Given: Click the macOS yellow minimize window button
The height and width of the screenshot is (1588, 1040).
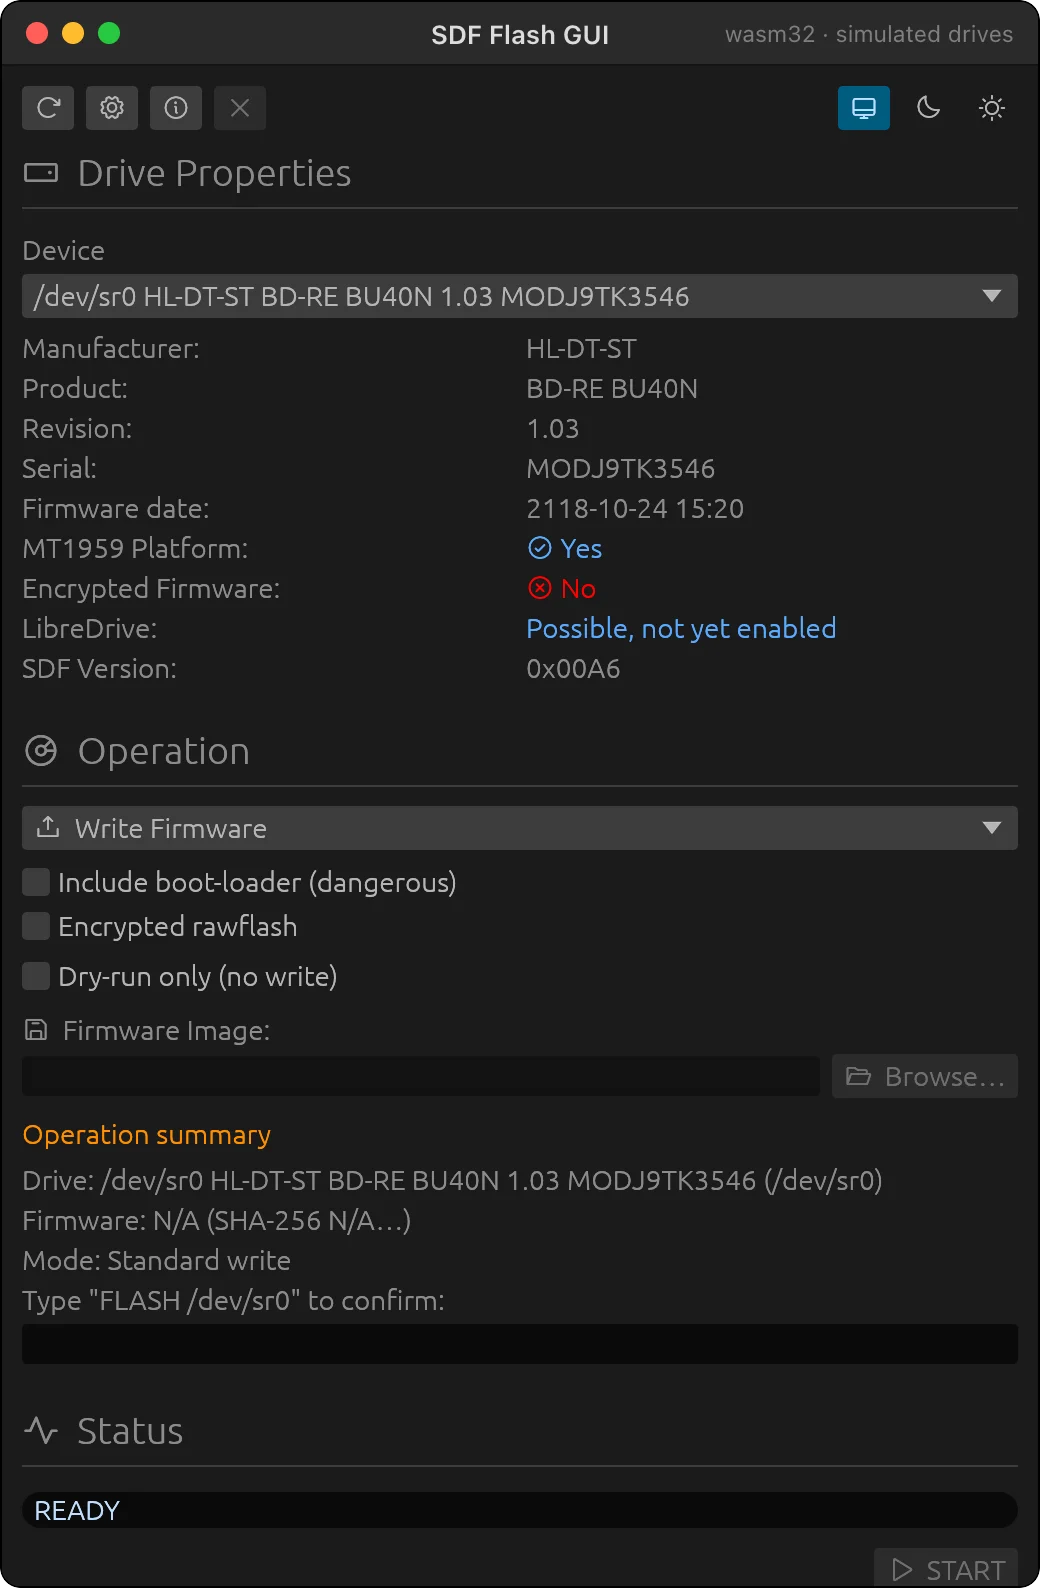Looking at the screenshot, I should point(73,33).
